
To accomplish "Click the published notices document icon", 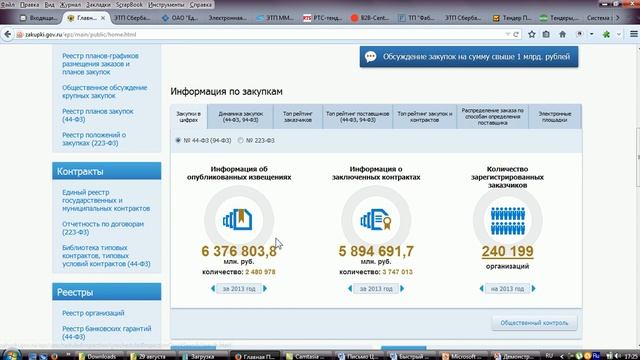I will (239, 220).
